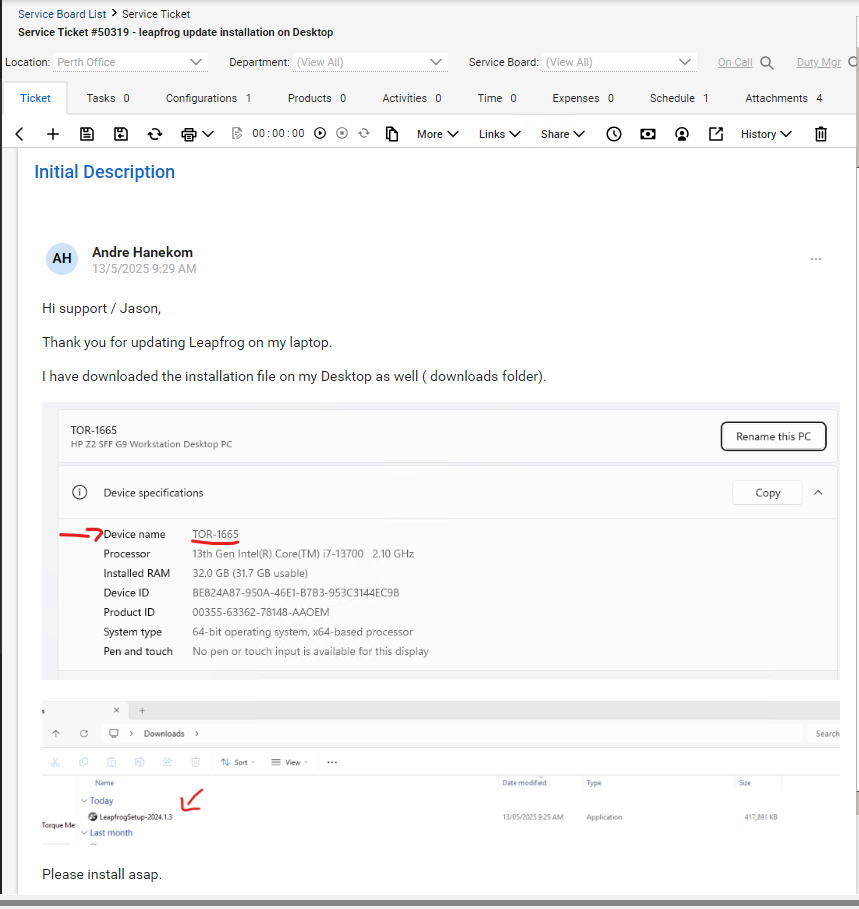Click the Andre Hanekom author name

pos(143,253)
